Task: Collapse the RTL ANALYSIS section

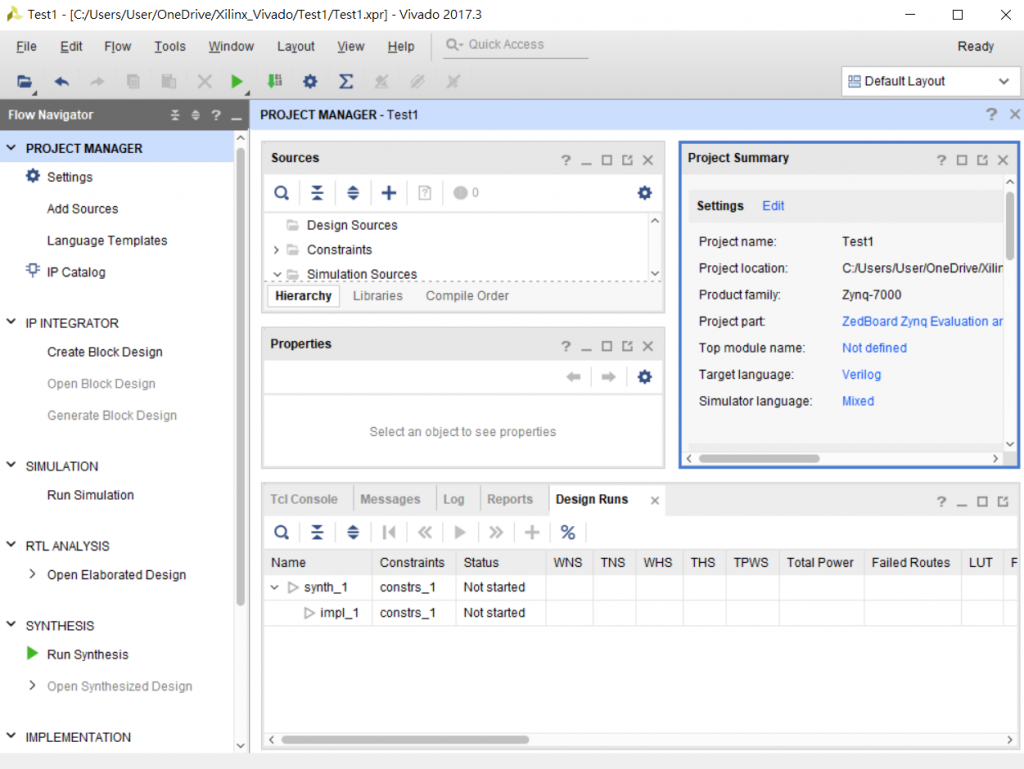Action: (11, 545)
